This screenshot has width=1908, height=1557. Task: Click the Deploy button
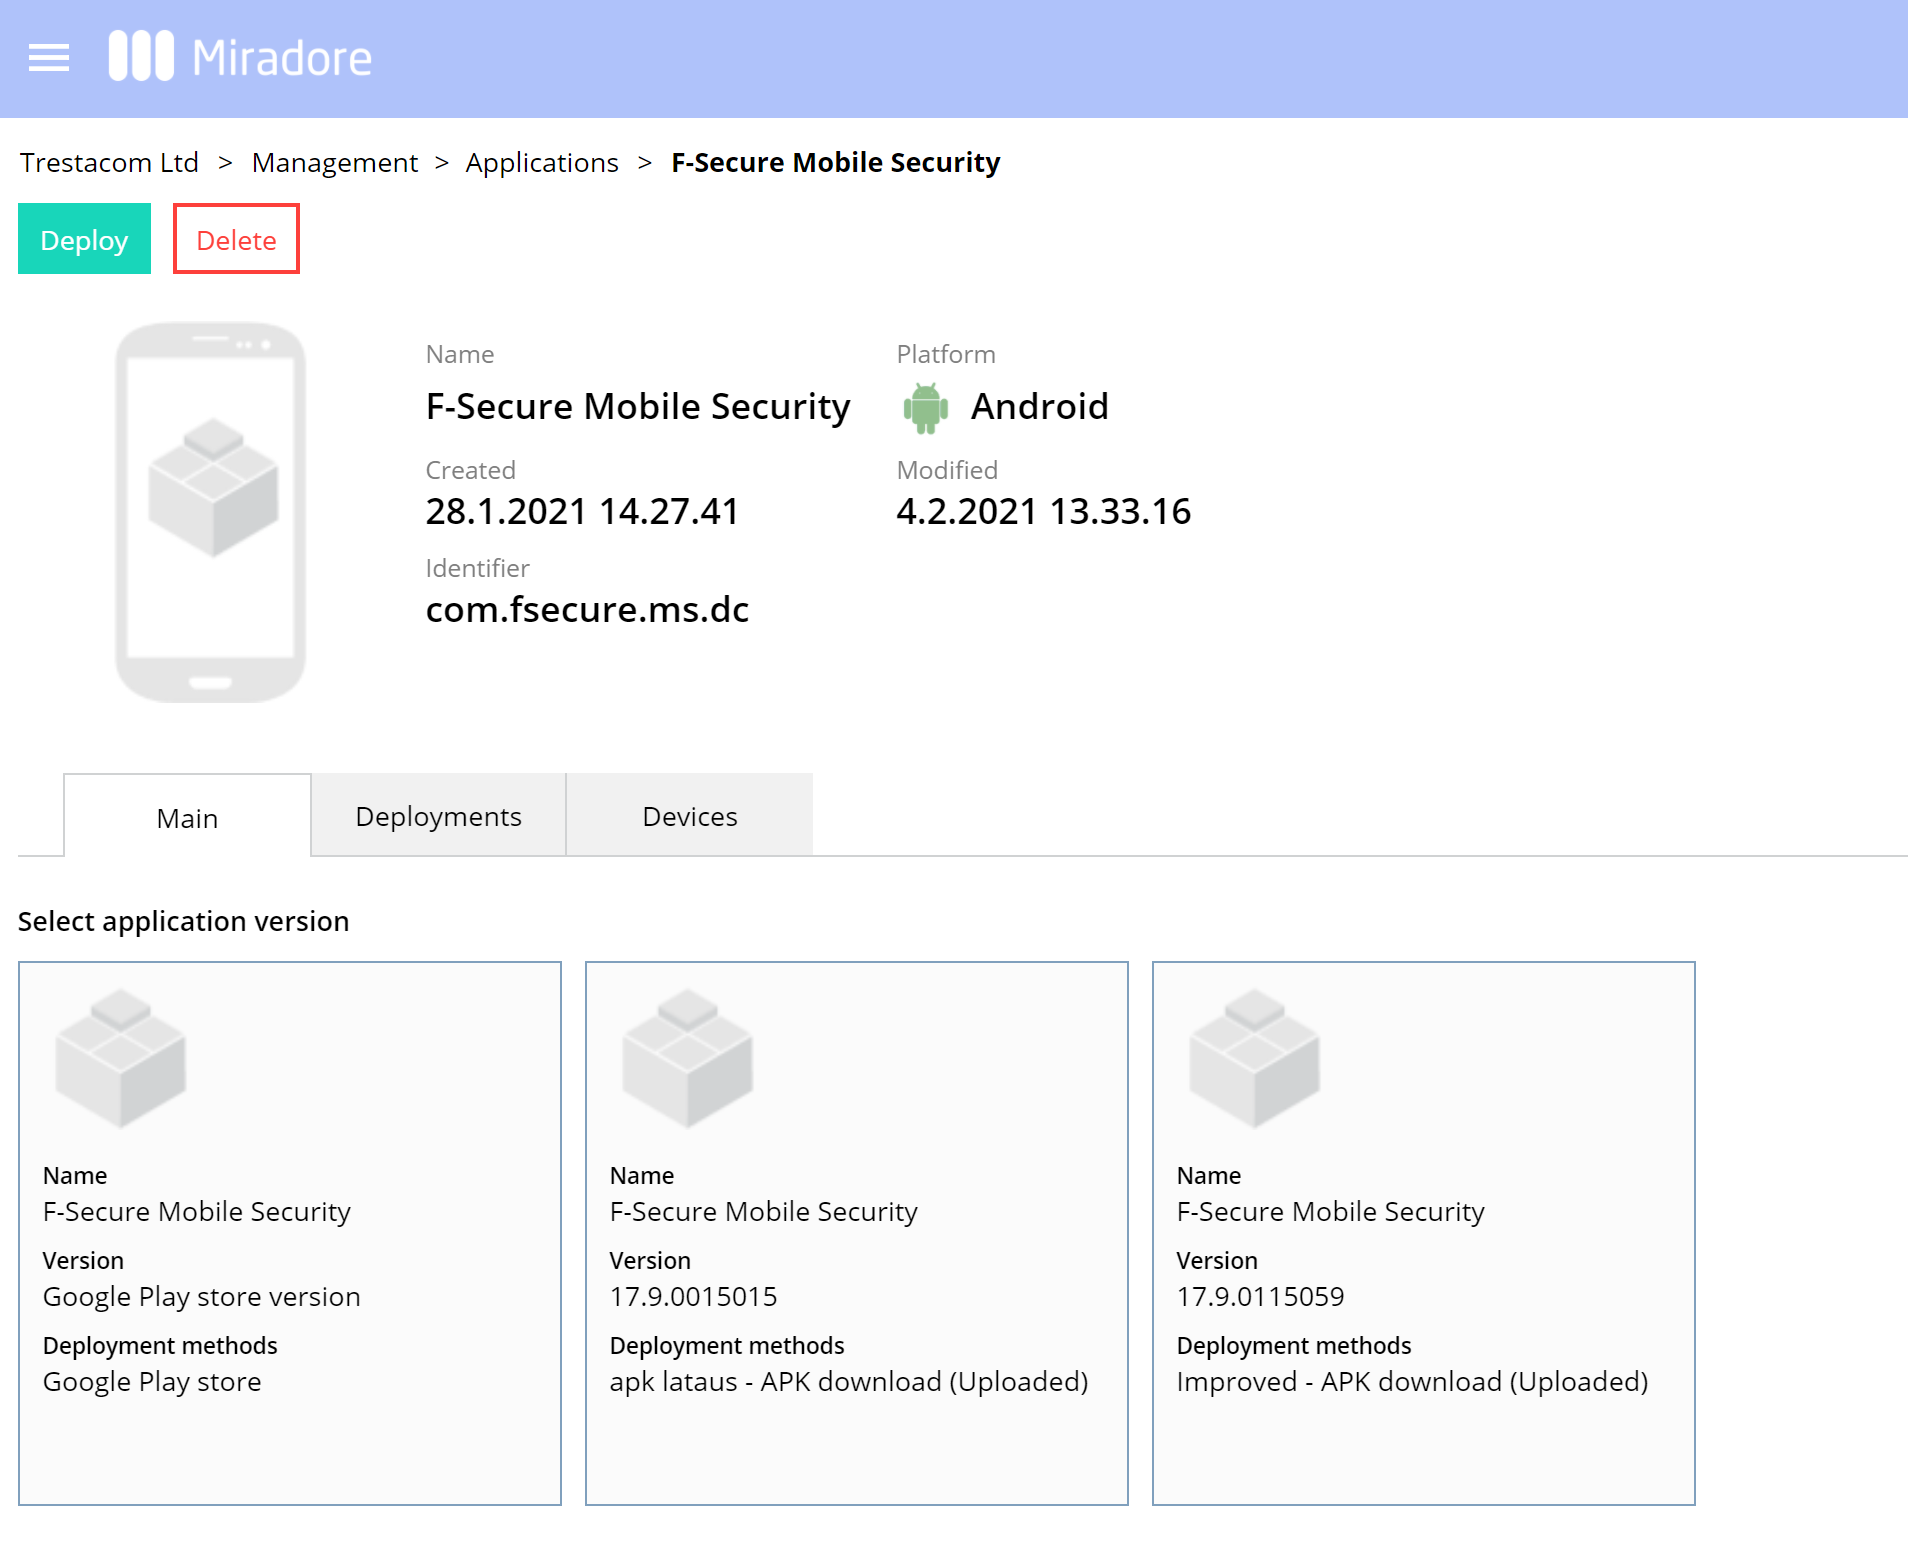tap(84, 239)
